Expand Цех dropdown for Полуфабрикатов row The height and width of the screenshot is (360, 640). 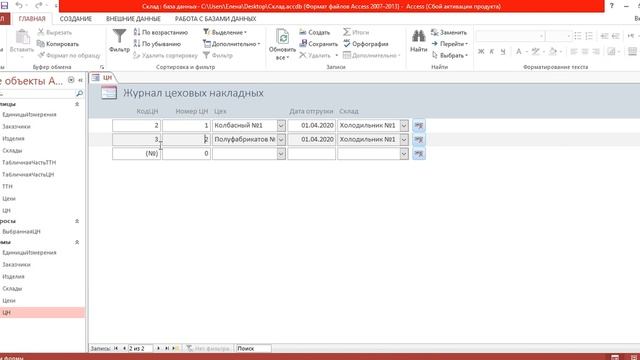[x=281, y=139]
